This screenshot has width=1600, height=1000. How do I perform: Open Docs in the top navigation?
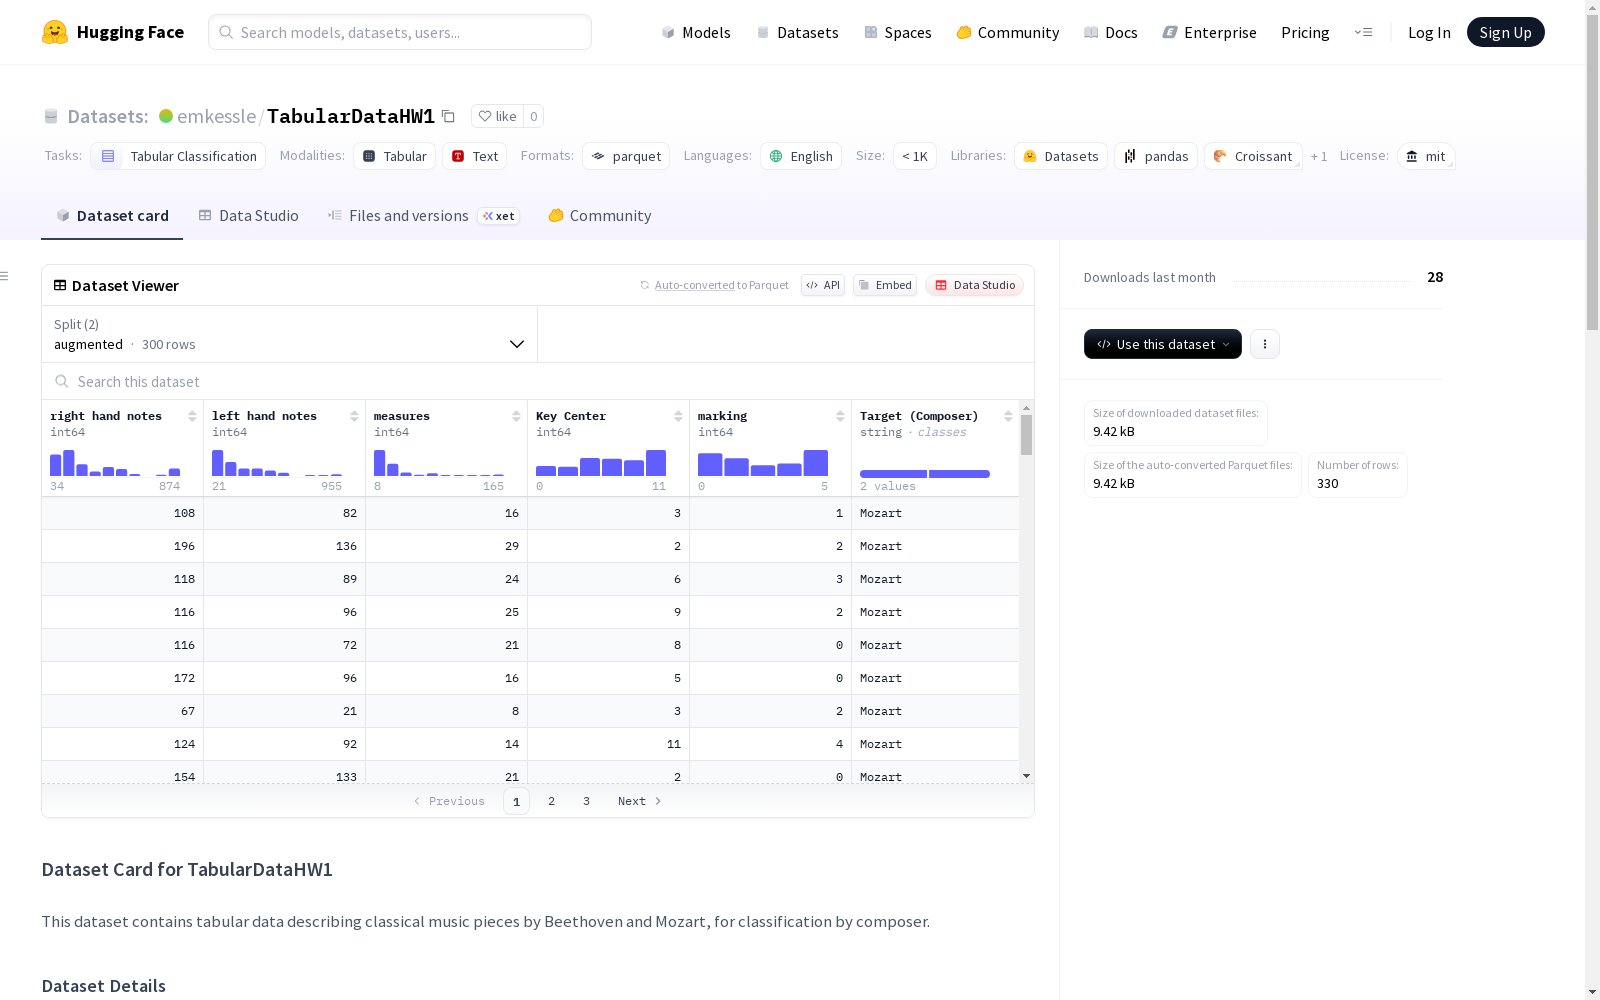click(x=1111, y=32)
